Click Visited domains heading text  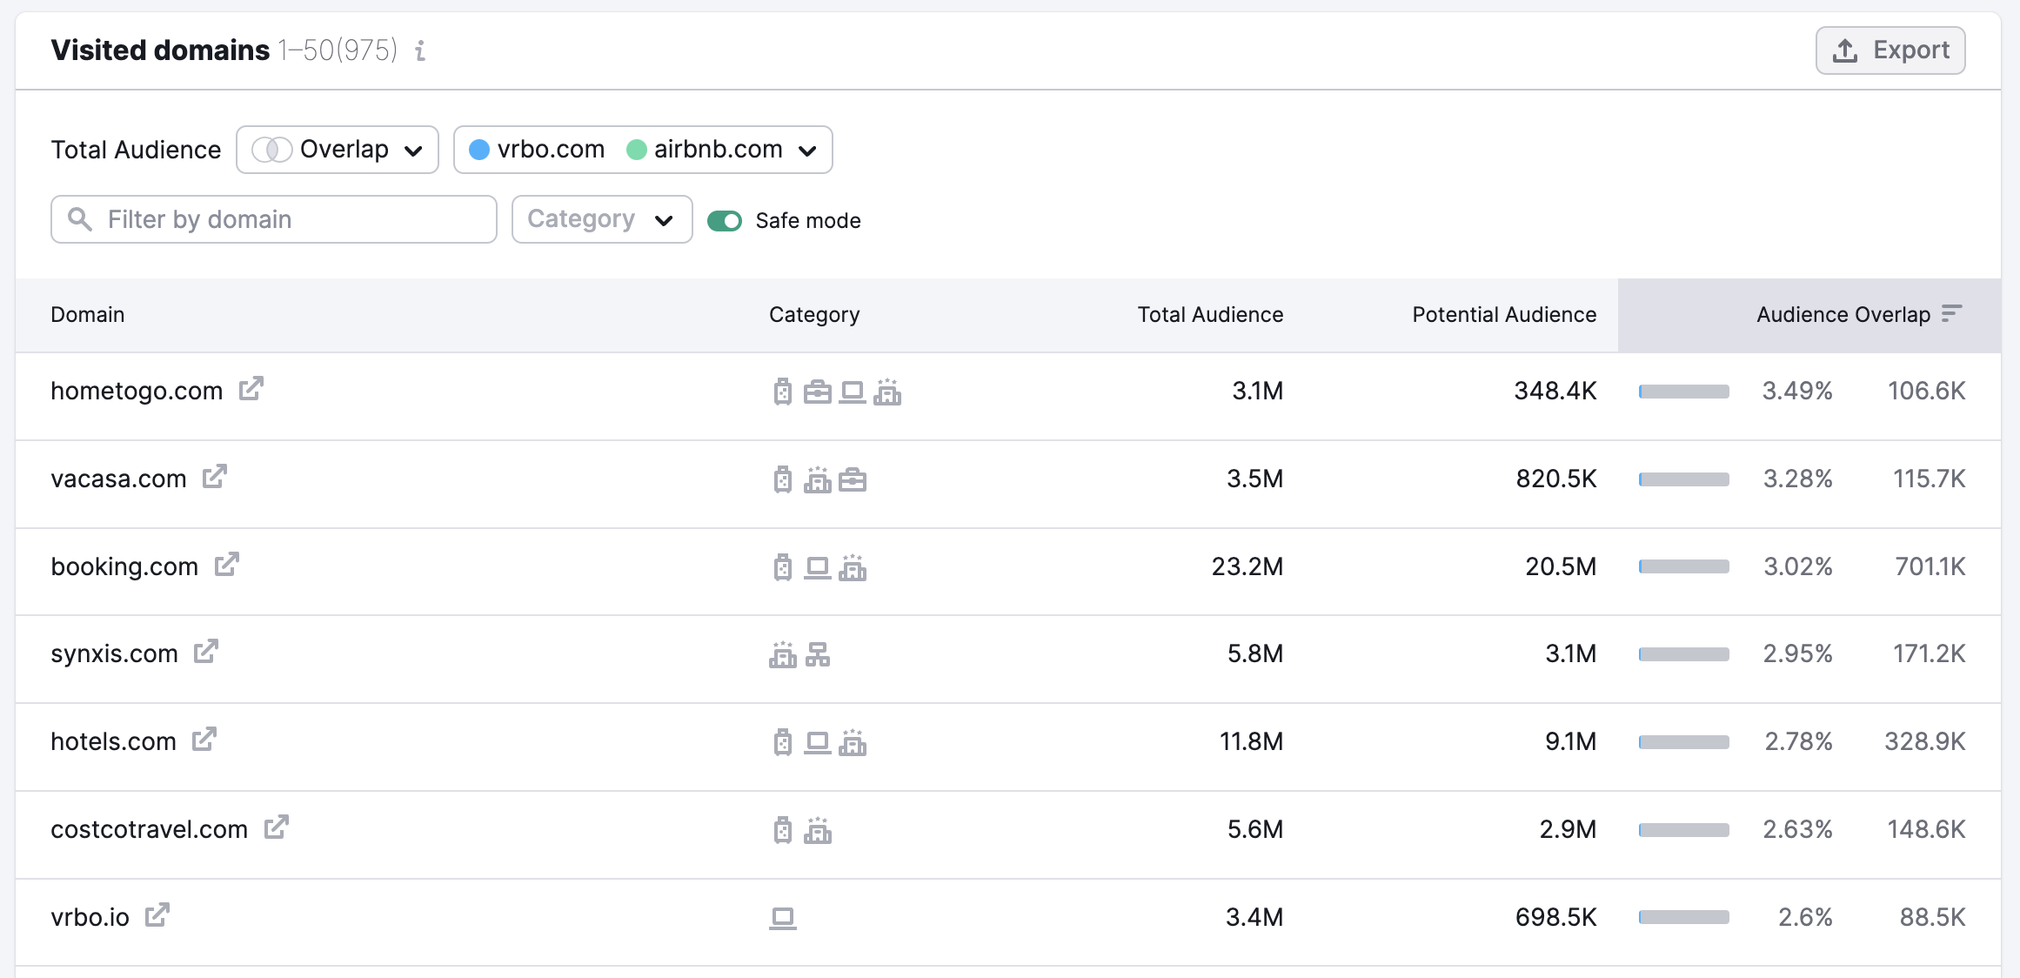click(x=160, y=50)
